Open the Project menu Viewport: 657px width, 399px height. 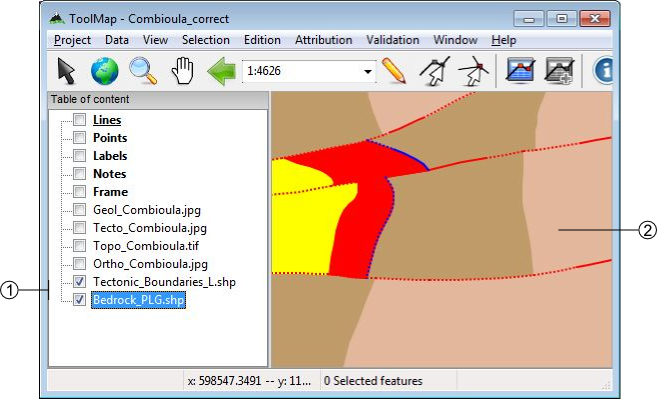(72, 40)
